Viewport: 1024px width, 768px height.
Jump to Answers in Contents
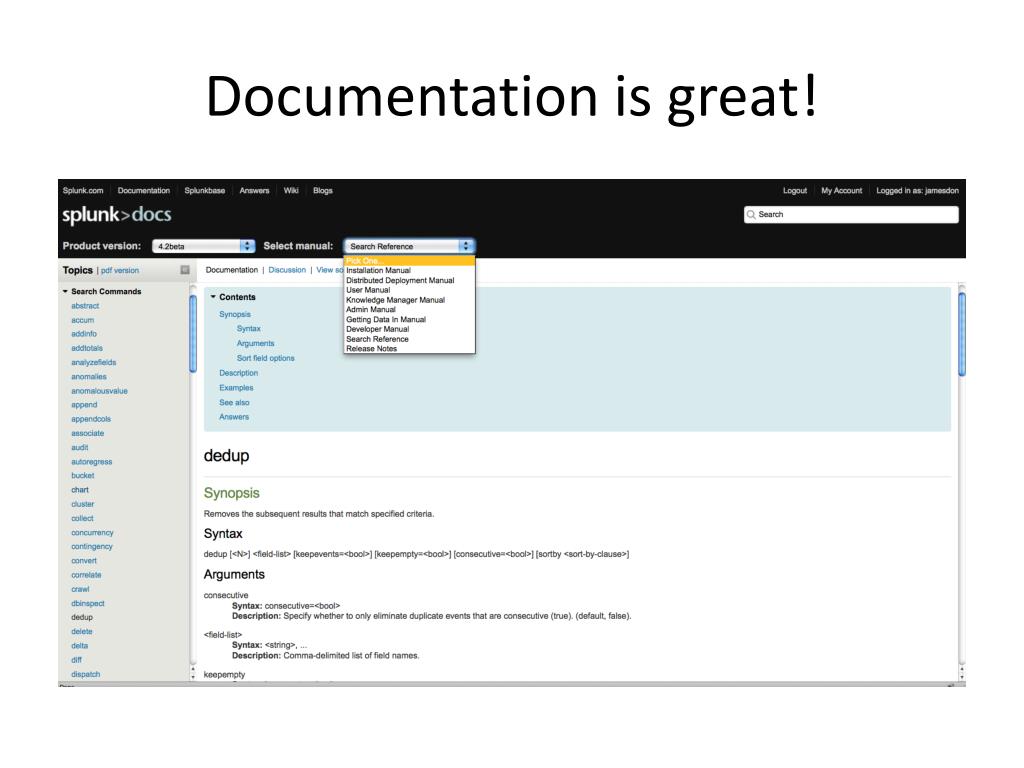pyautogui.click(x=234, y=417)
